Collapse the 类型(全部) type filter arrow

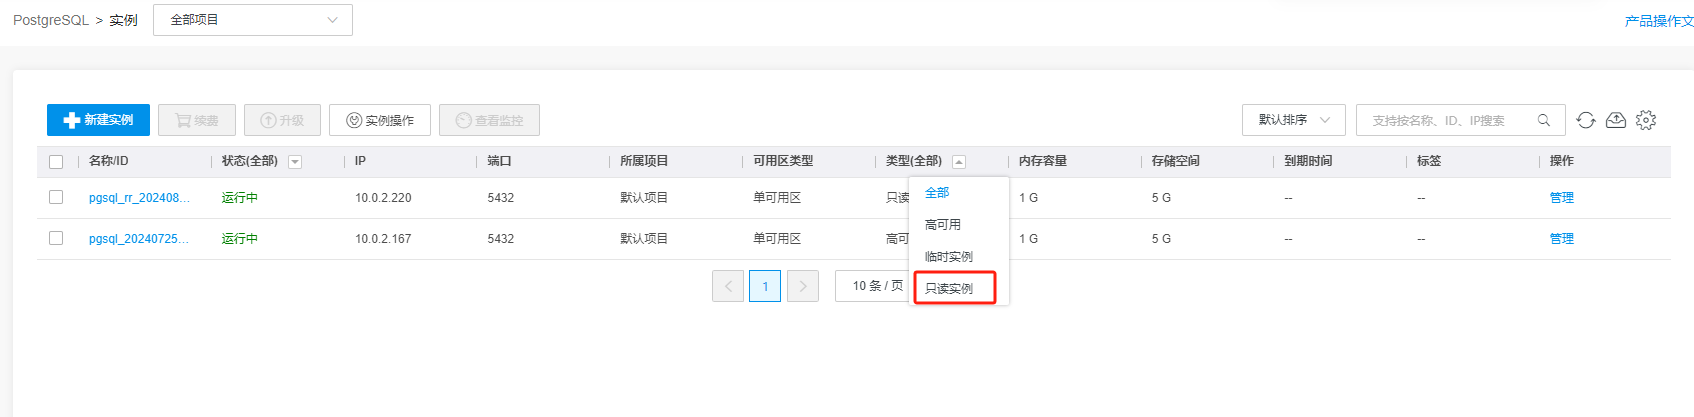coord(959,162)
